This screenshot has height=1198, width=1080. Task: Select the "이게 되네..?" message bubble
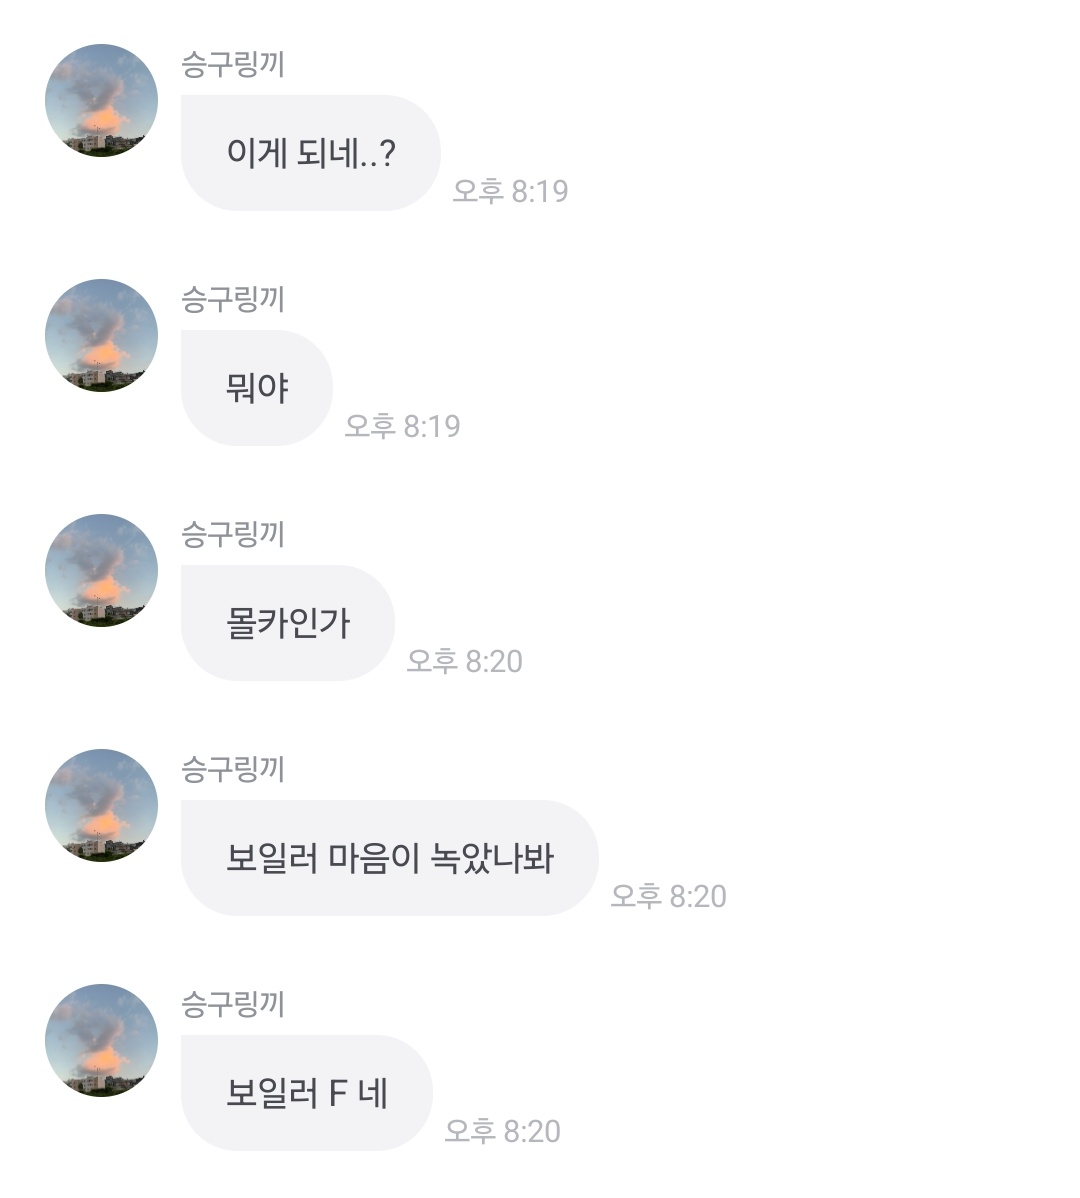click(310, 153)
